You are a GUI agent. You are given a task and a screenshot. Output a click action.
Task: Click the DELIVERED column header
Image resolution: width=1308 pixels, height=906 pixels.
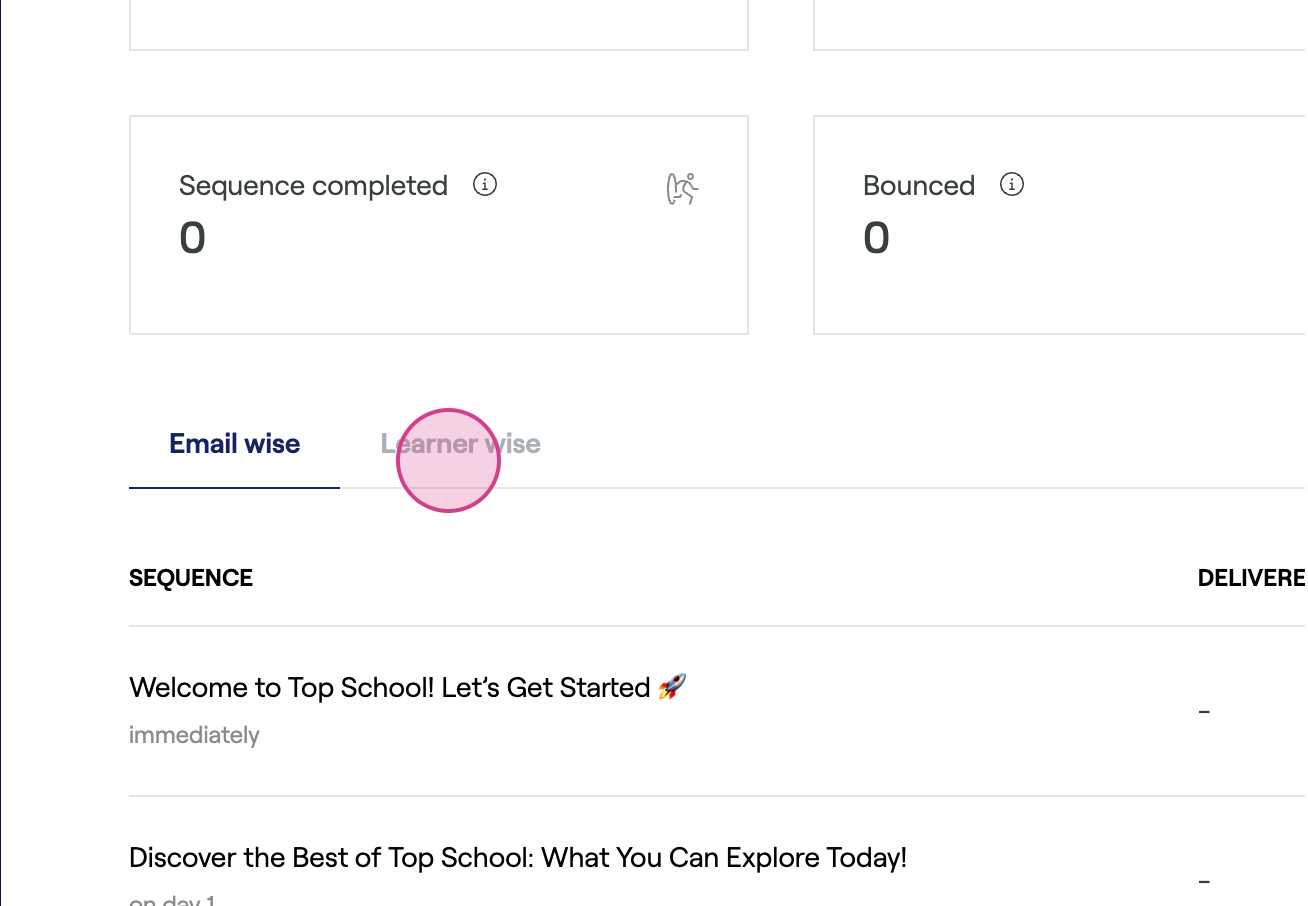[x=1252, y=578]
